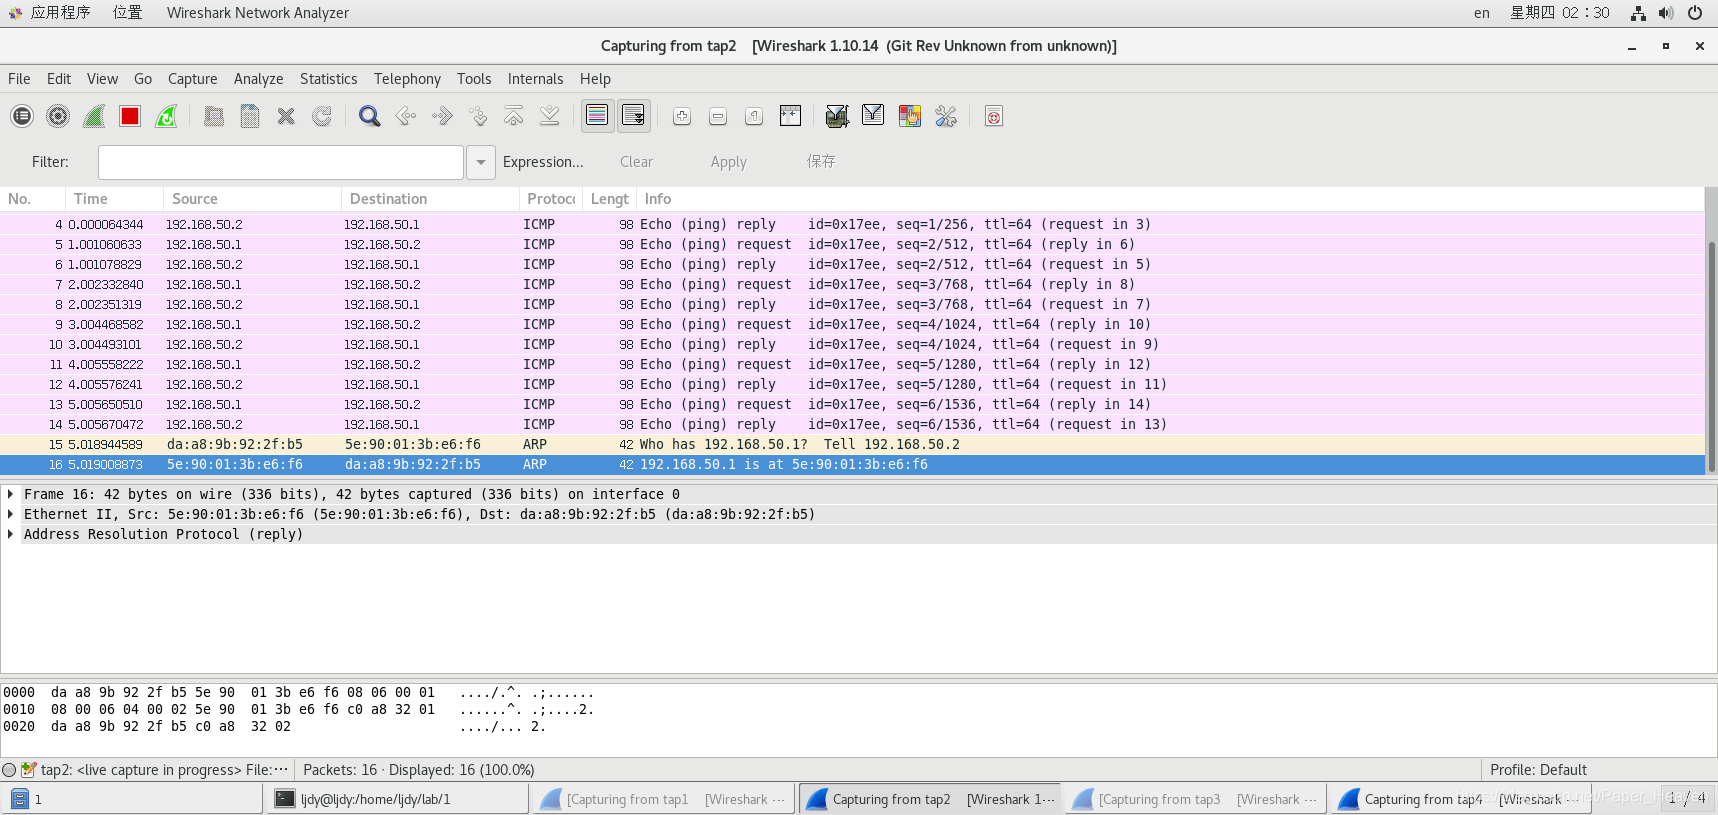Screen dimensions: 1718x815
Task: Expand Address Resolution Protocol tree row
Action: coord(10,534)
